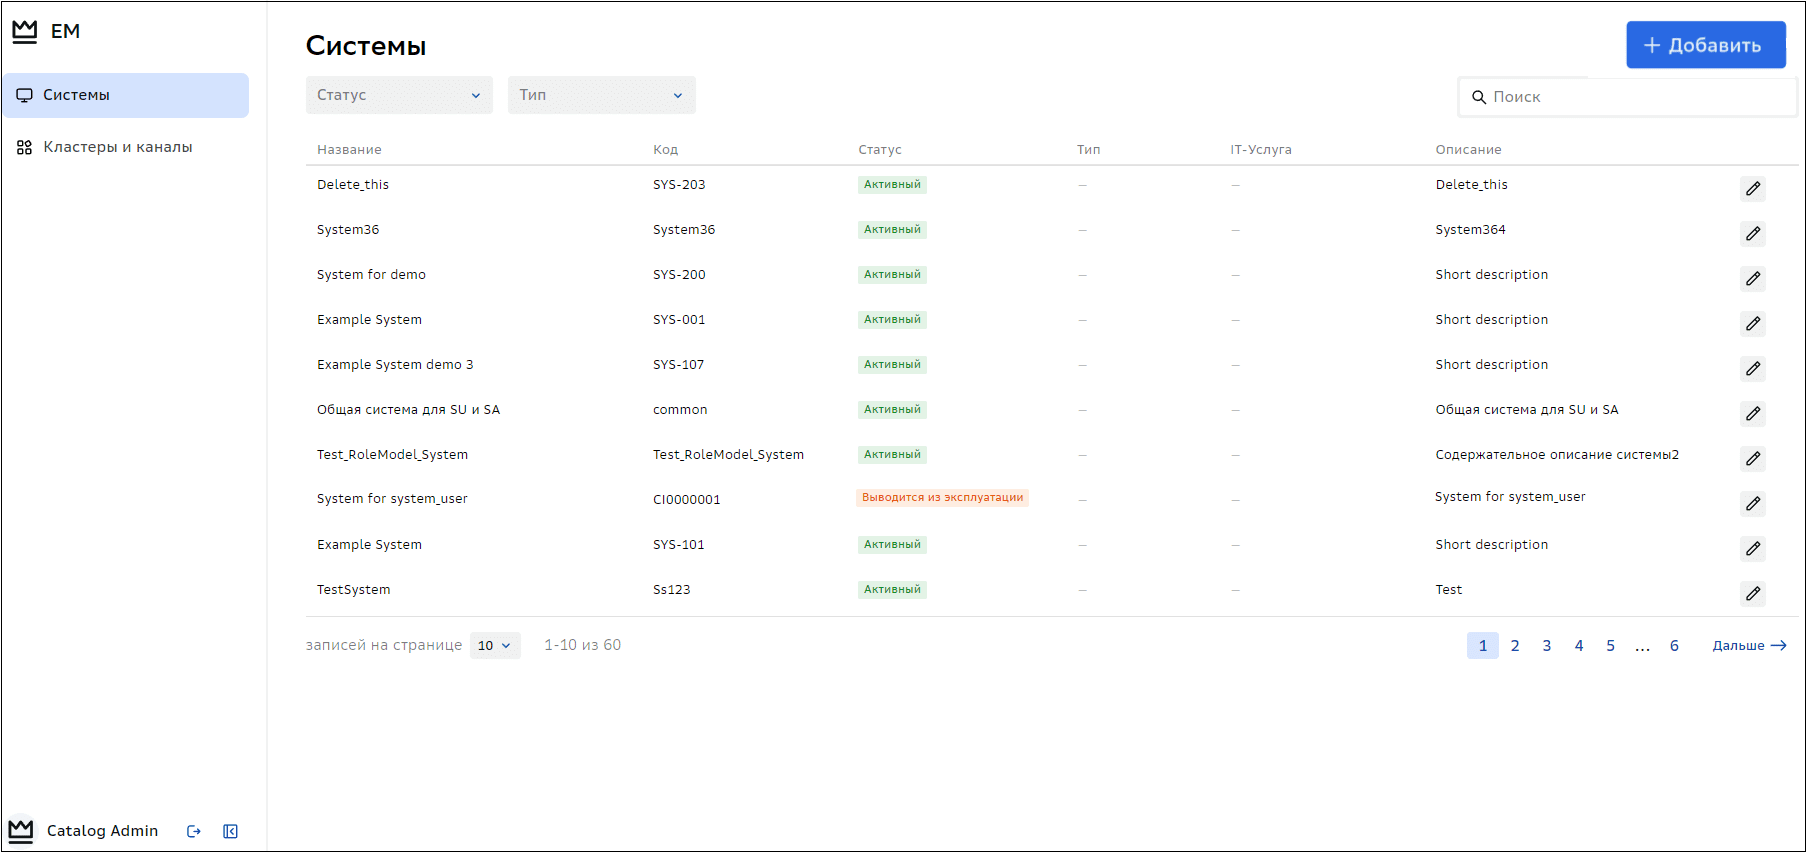The height and width of the screenshot is (852, 1809).
Task: Click the TestSystem name cell
Action: [353, 590]
